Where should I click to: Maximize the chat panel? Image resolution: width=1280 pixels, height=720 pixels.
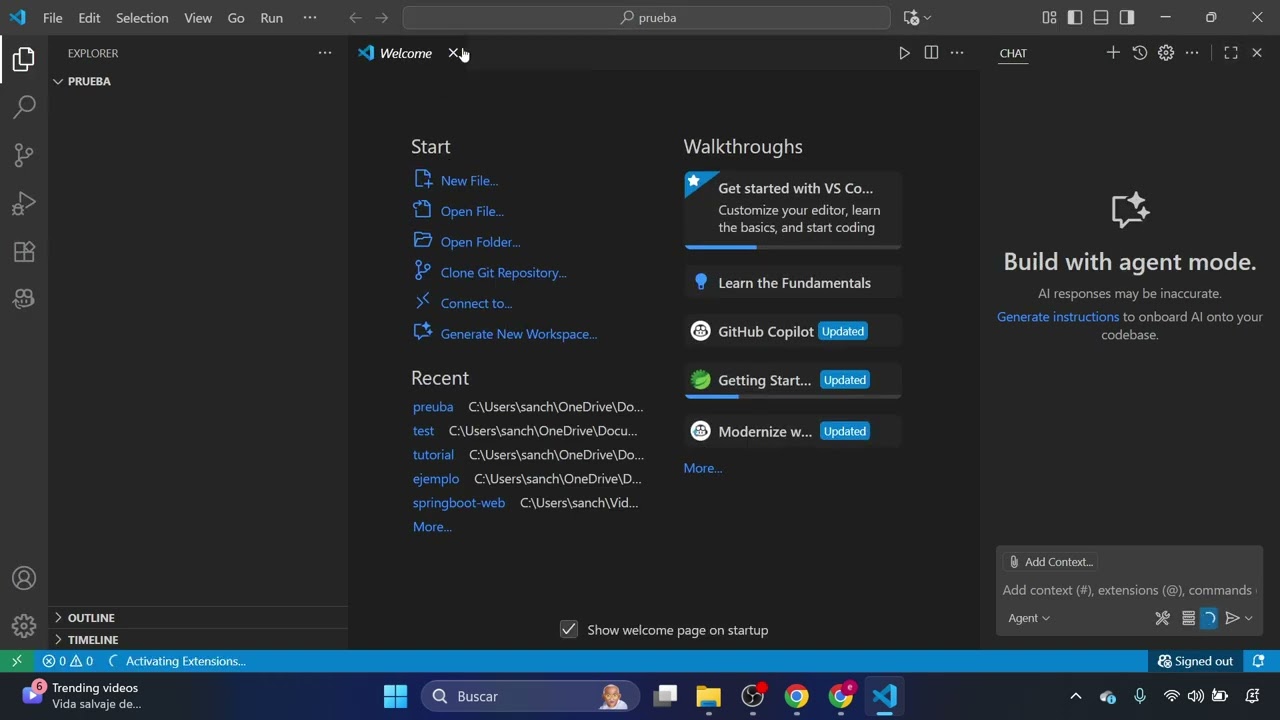click(x=1231, y=53)
